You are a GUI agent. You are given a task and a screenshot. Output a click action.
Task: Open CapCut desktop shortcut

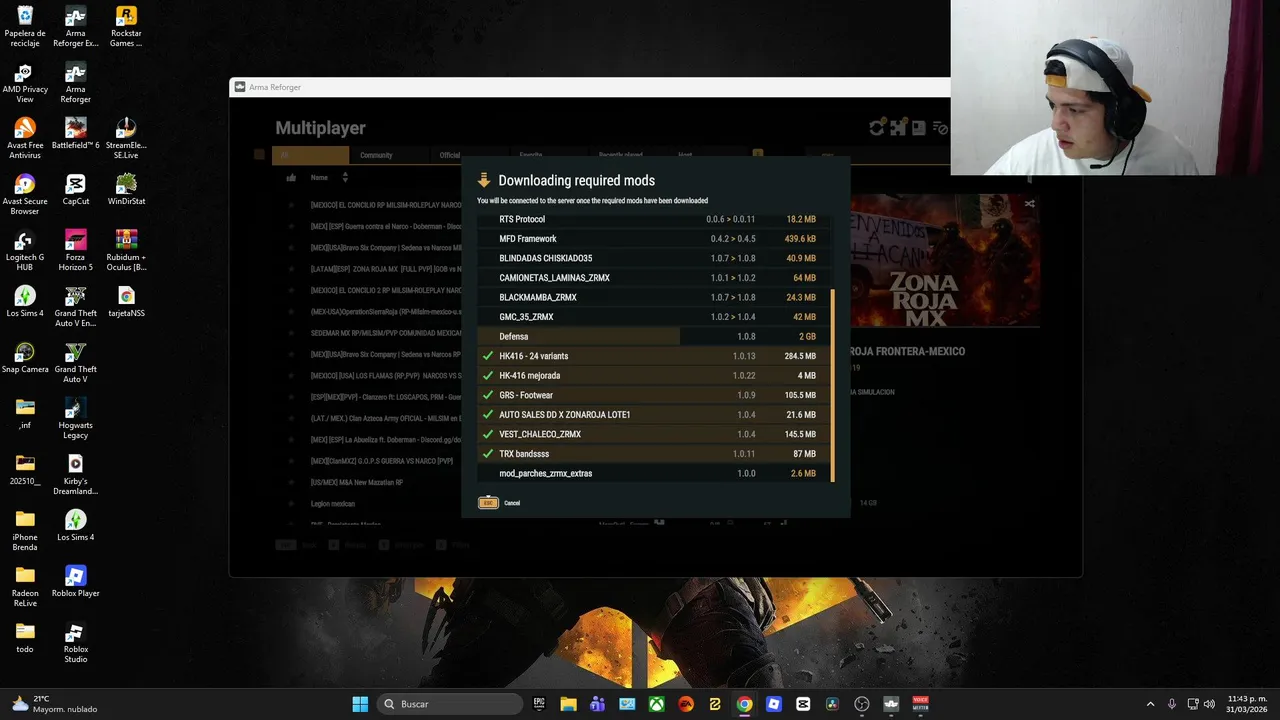(76, 190)
